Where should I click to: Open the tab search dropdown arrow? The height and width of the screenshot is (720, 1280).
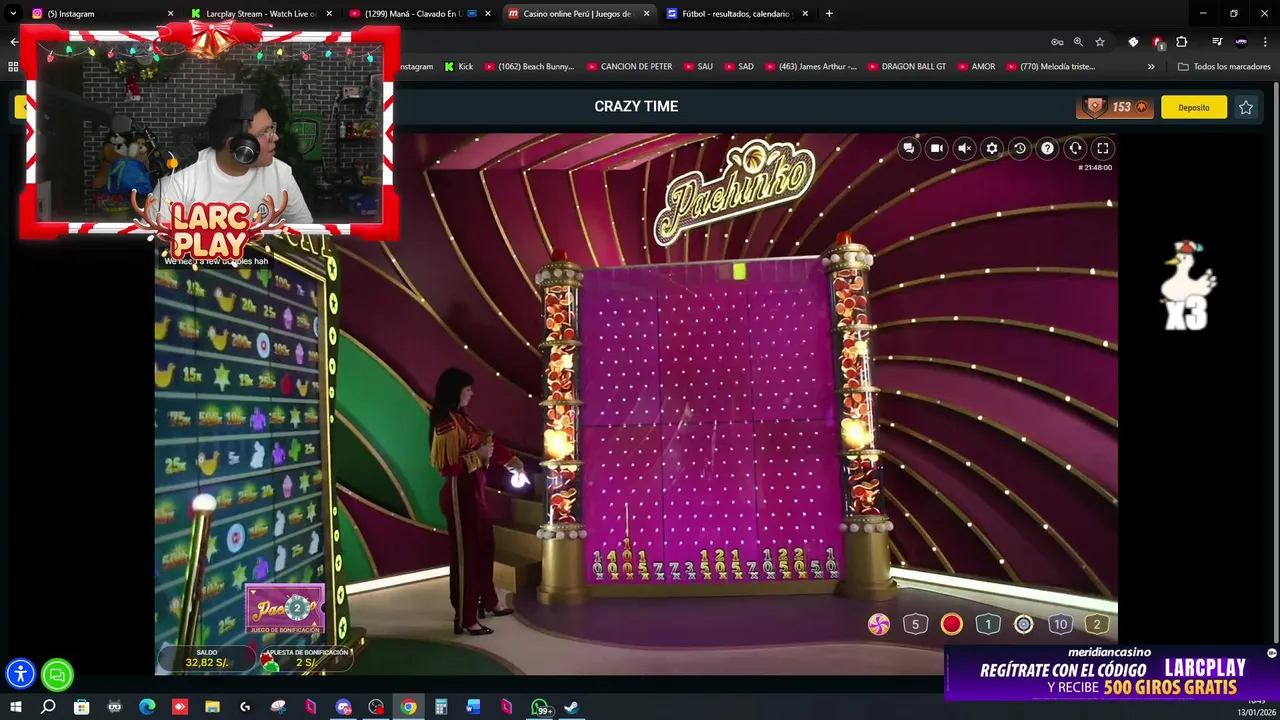tap(12, 14)
